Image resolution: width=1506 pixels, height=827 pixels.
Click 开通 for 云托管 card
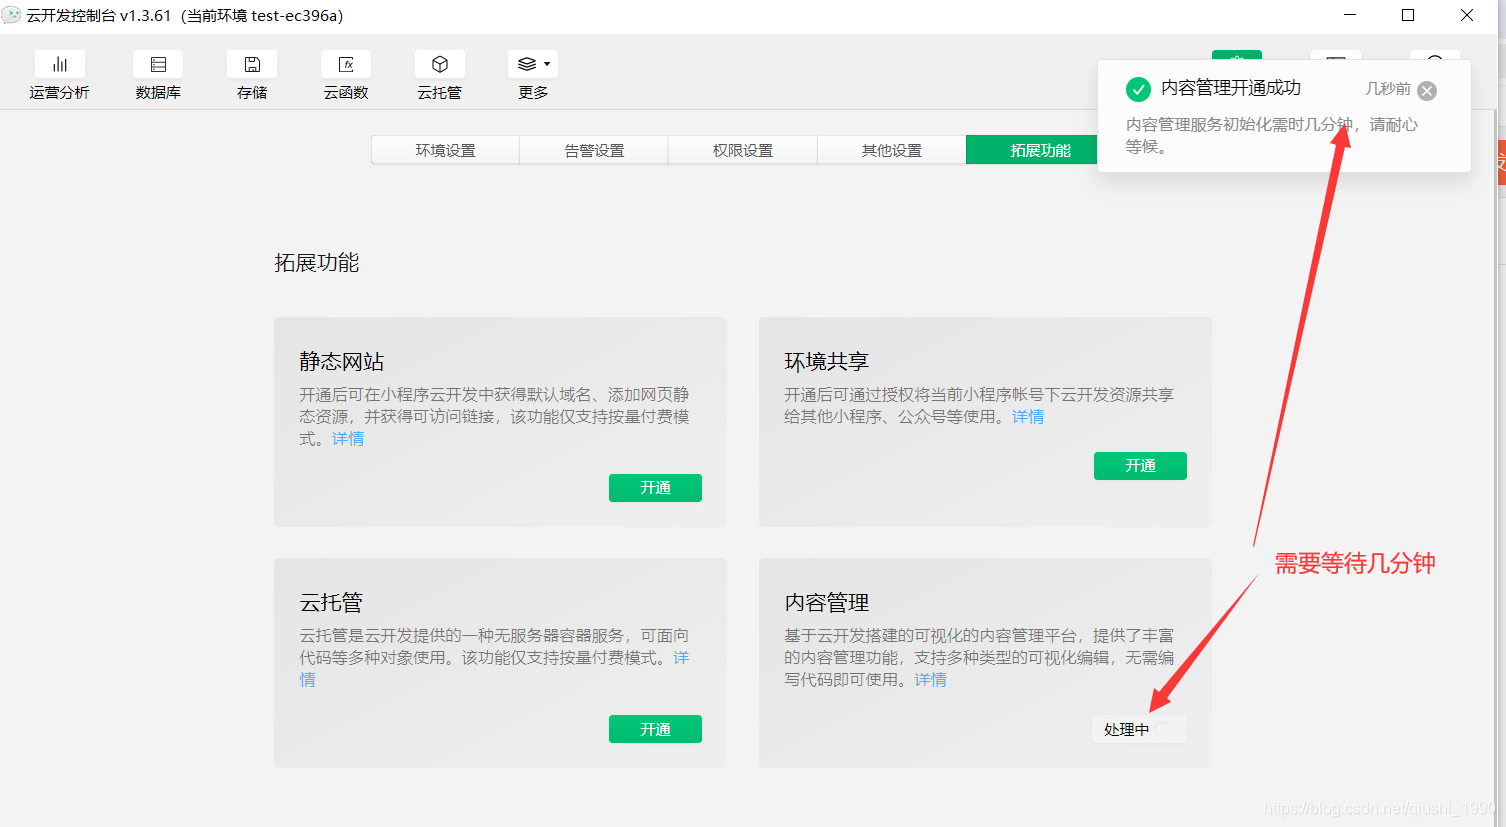point(655,729)
